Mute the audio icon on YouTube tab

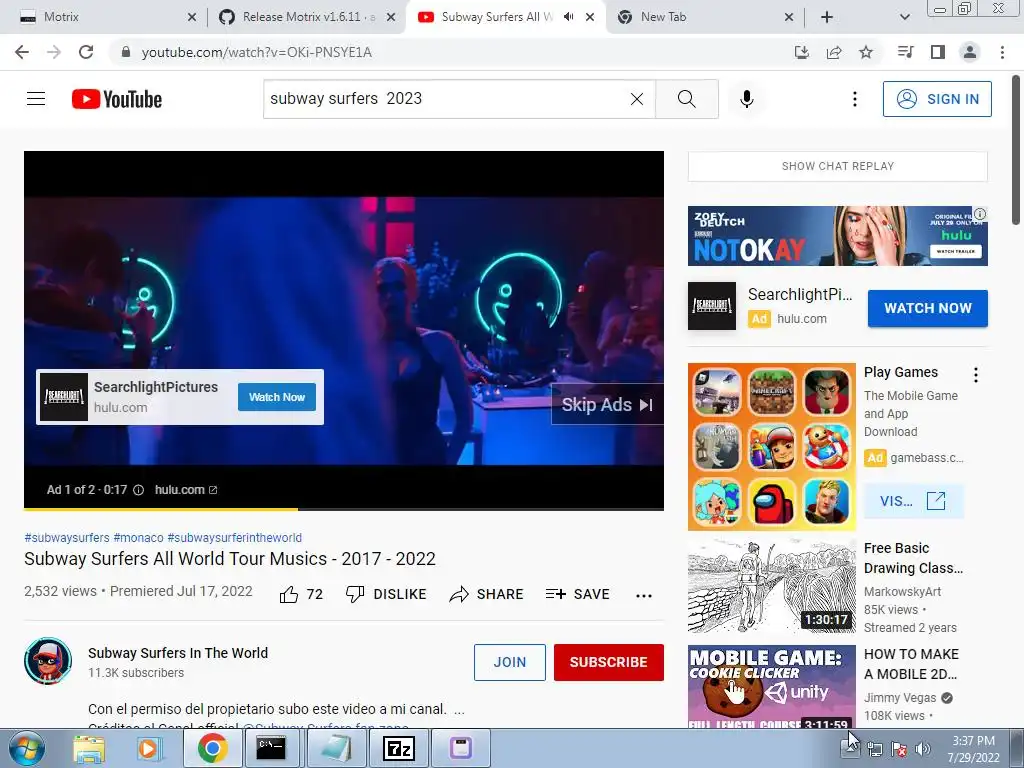click(x=569, y=17)
